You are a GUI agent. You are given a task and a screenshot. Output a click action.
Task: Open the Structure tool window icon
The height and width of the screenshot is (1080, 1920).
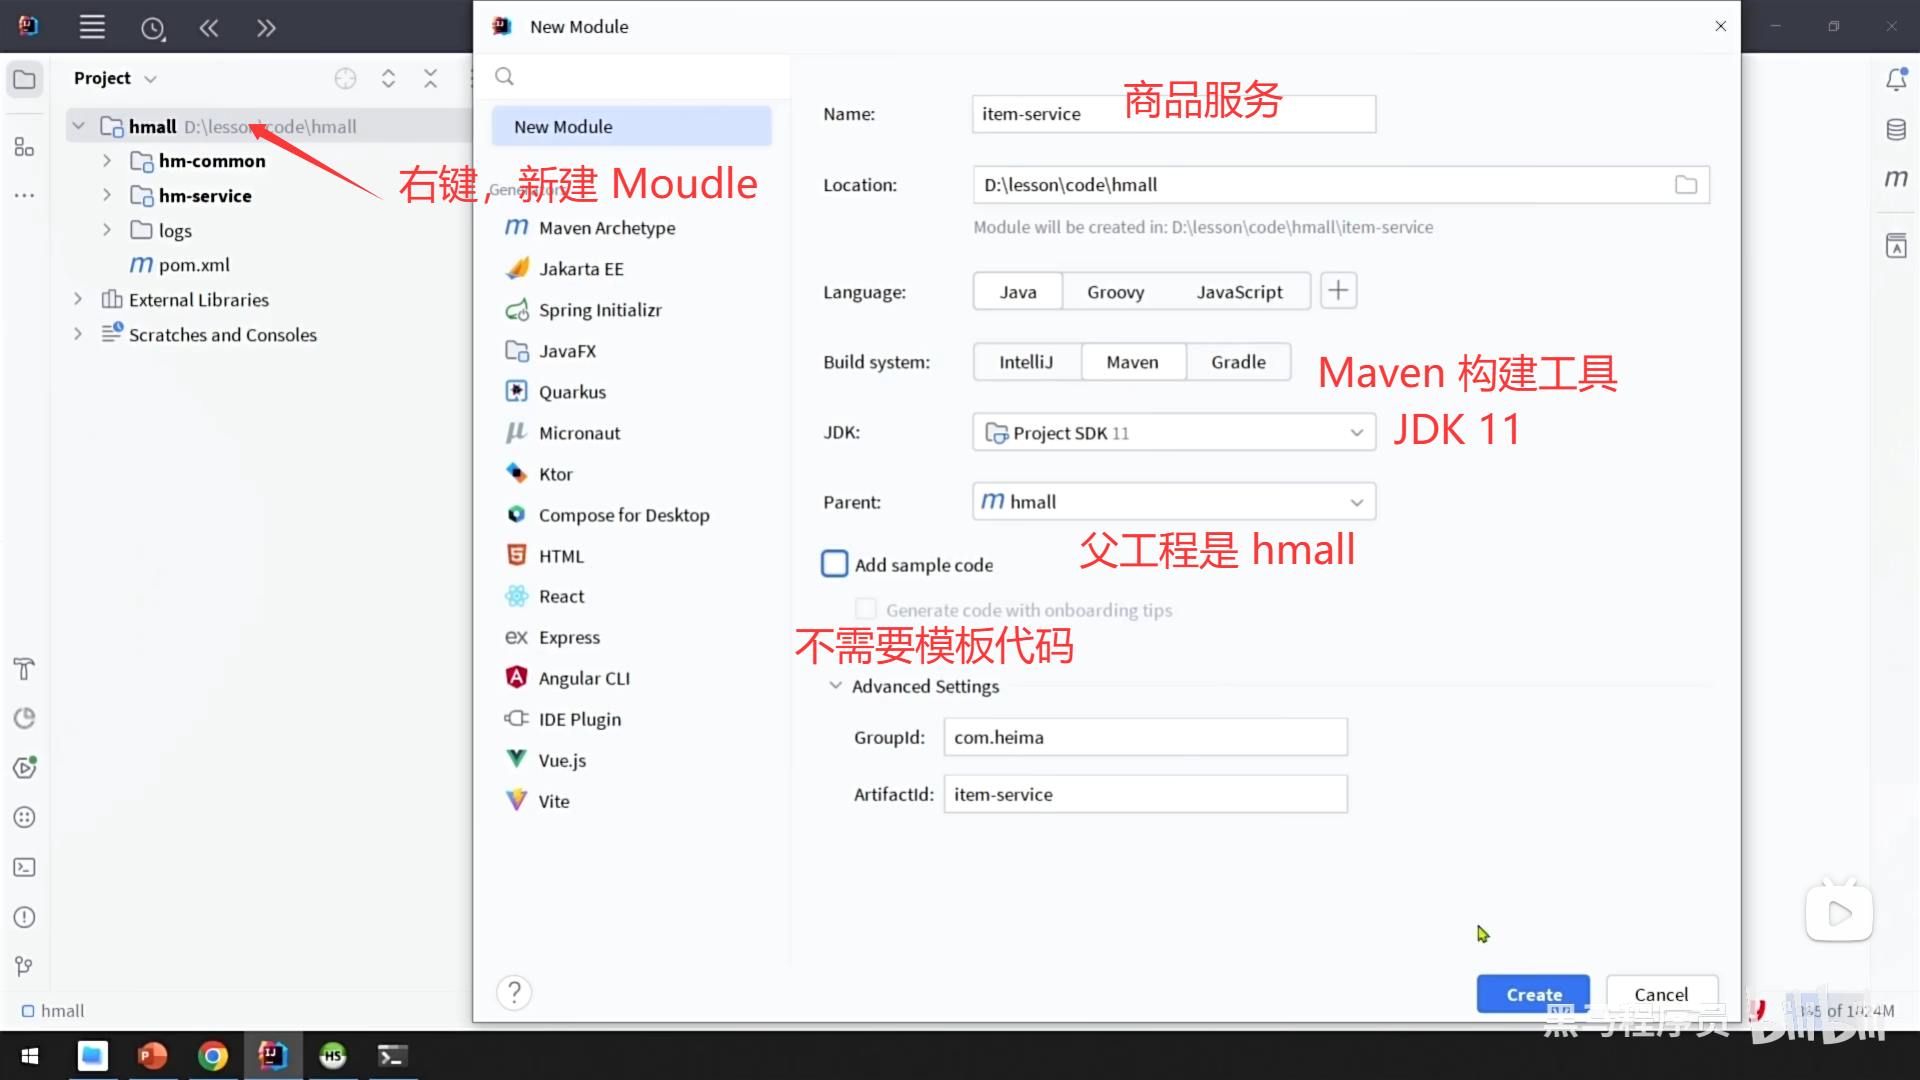pos(25,147)
